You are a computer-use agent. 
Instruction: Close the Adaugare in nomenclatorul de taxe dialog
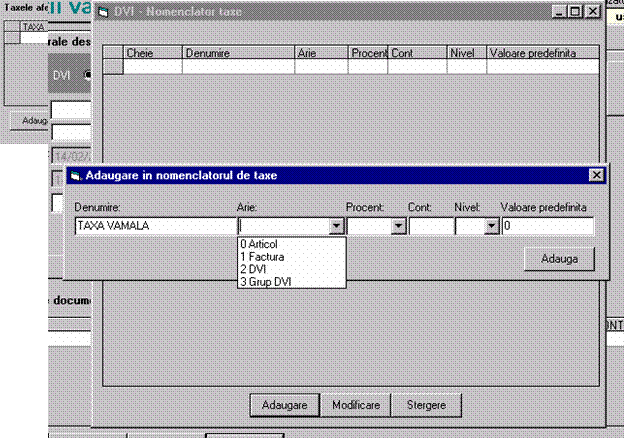point(596,175)
